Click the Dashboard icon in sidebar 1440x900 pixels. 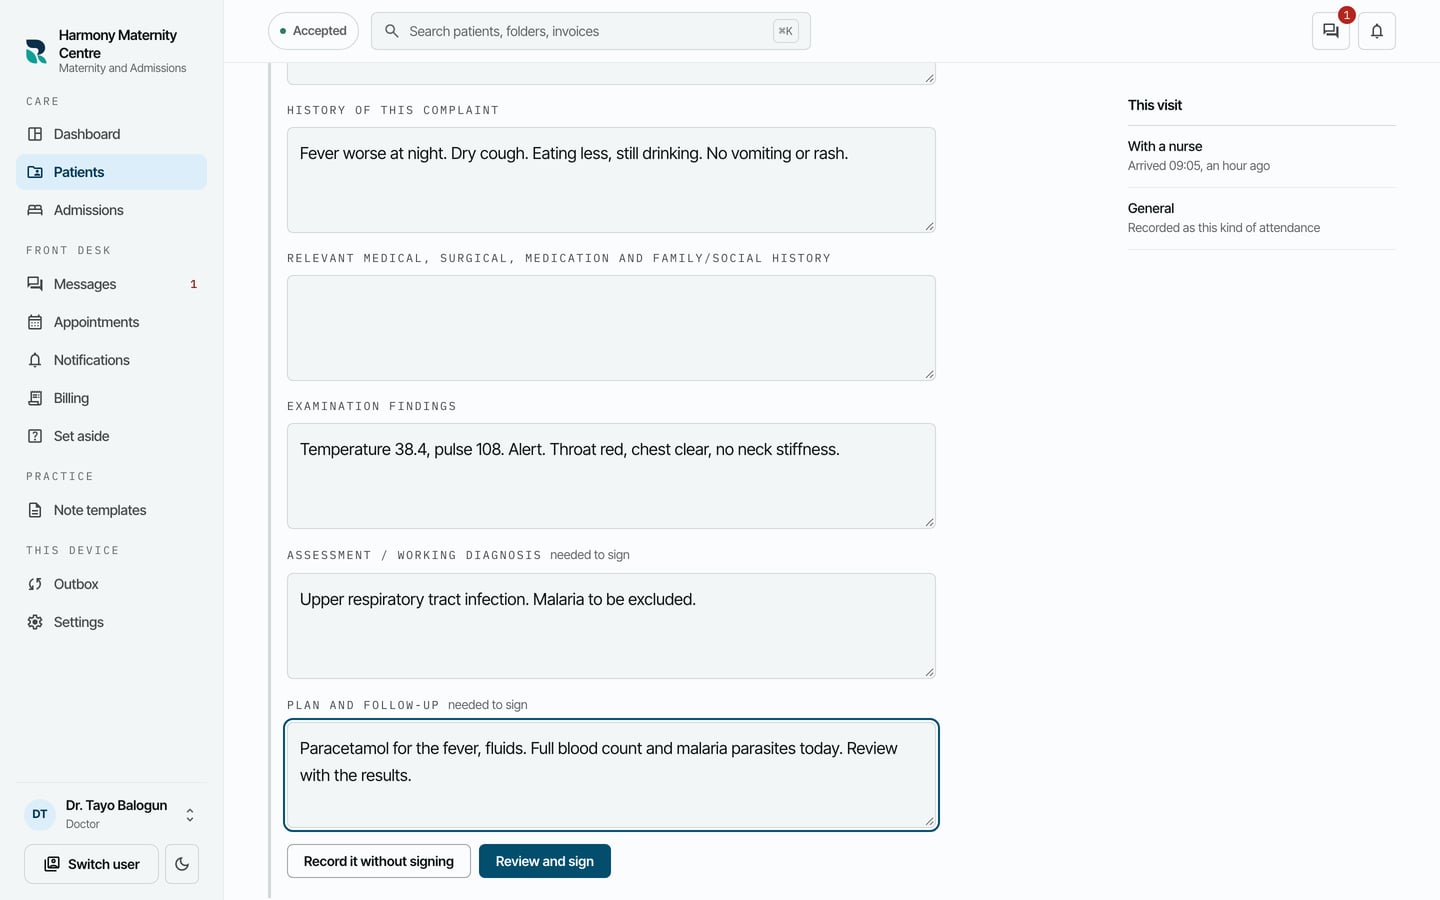click(35, 134)
